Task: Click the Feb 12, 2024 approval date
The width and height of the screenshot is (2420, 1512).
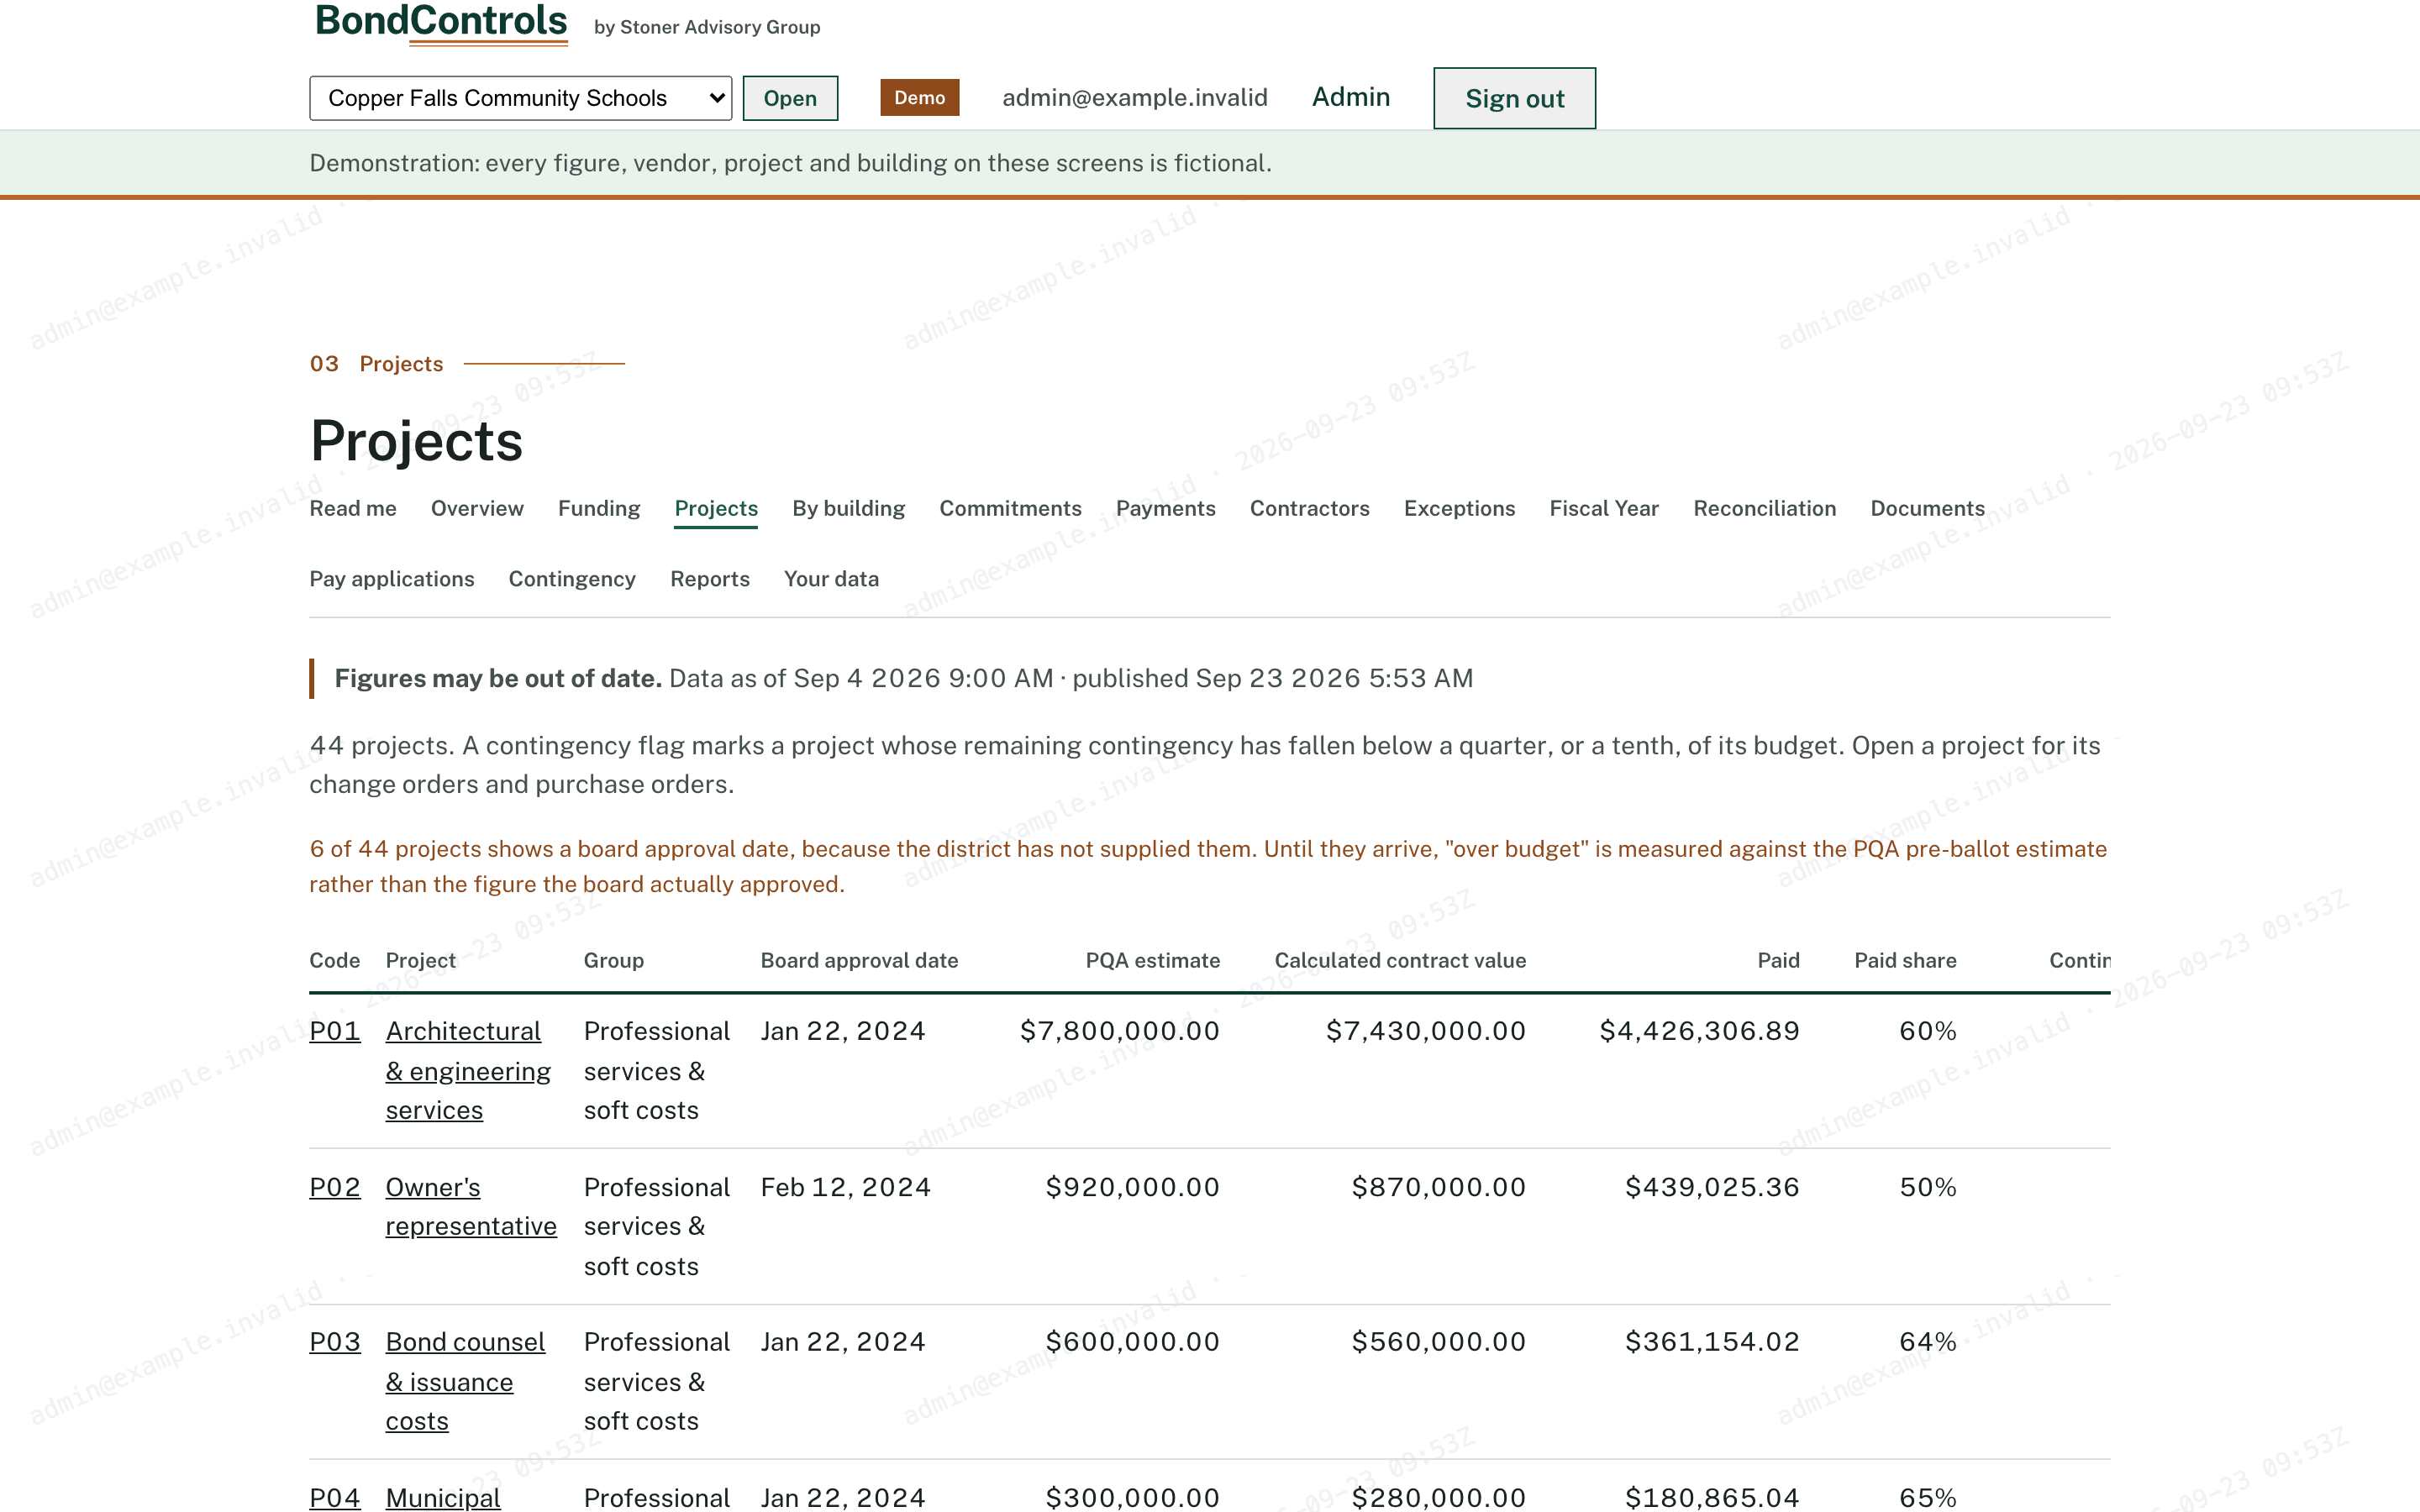Action: click(x=846, y=1187)
